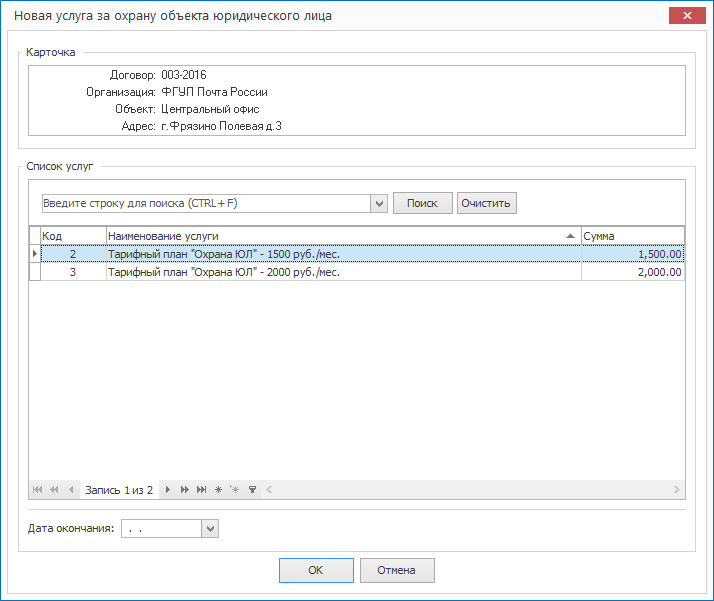The height and width of the screenshot is (601, 714).
Task: Sort by the Код column header
Action: click(x=73, y=236)
